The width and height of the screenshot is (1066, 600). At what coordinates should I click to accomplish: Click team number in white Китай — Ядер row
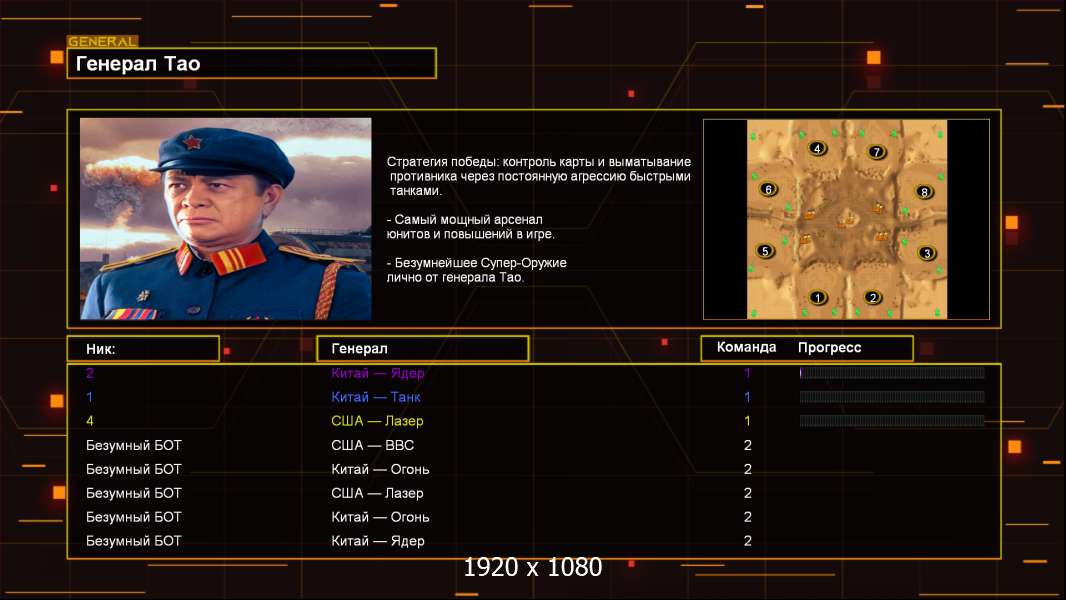coord(748,541)
